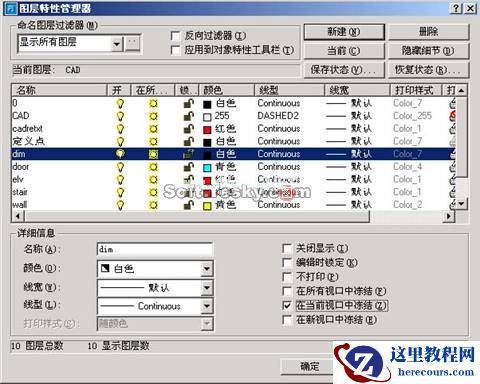Viewport: 480px width, 384px height.
Task: Open the 线型 Continuous dropdown
Action: coord(207,306)
